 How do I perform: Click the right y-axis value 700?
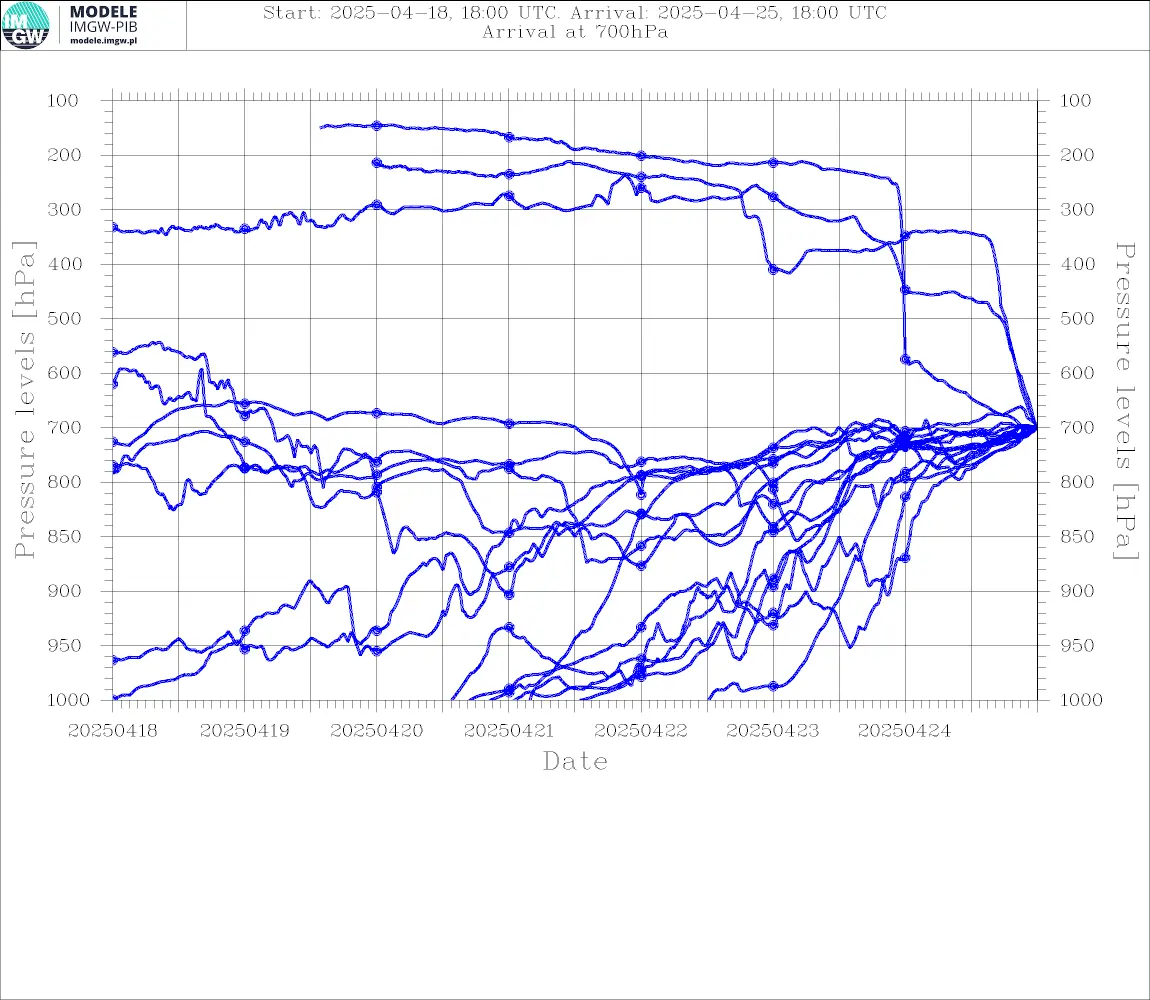(1076, 428)
